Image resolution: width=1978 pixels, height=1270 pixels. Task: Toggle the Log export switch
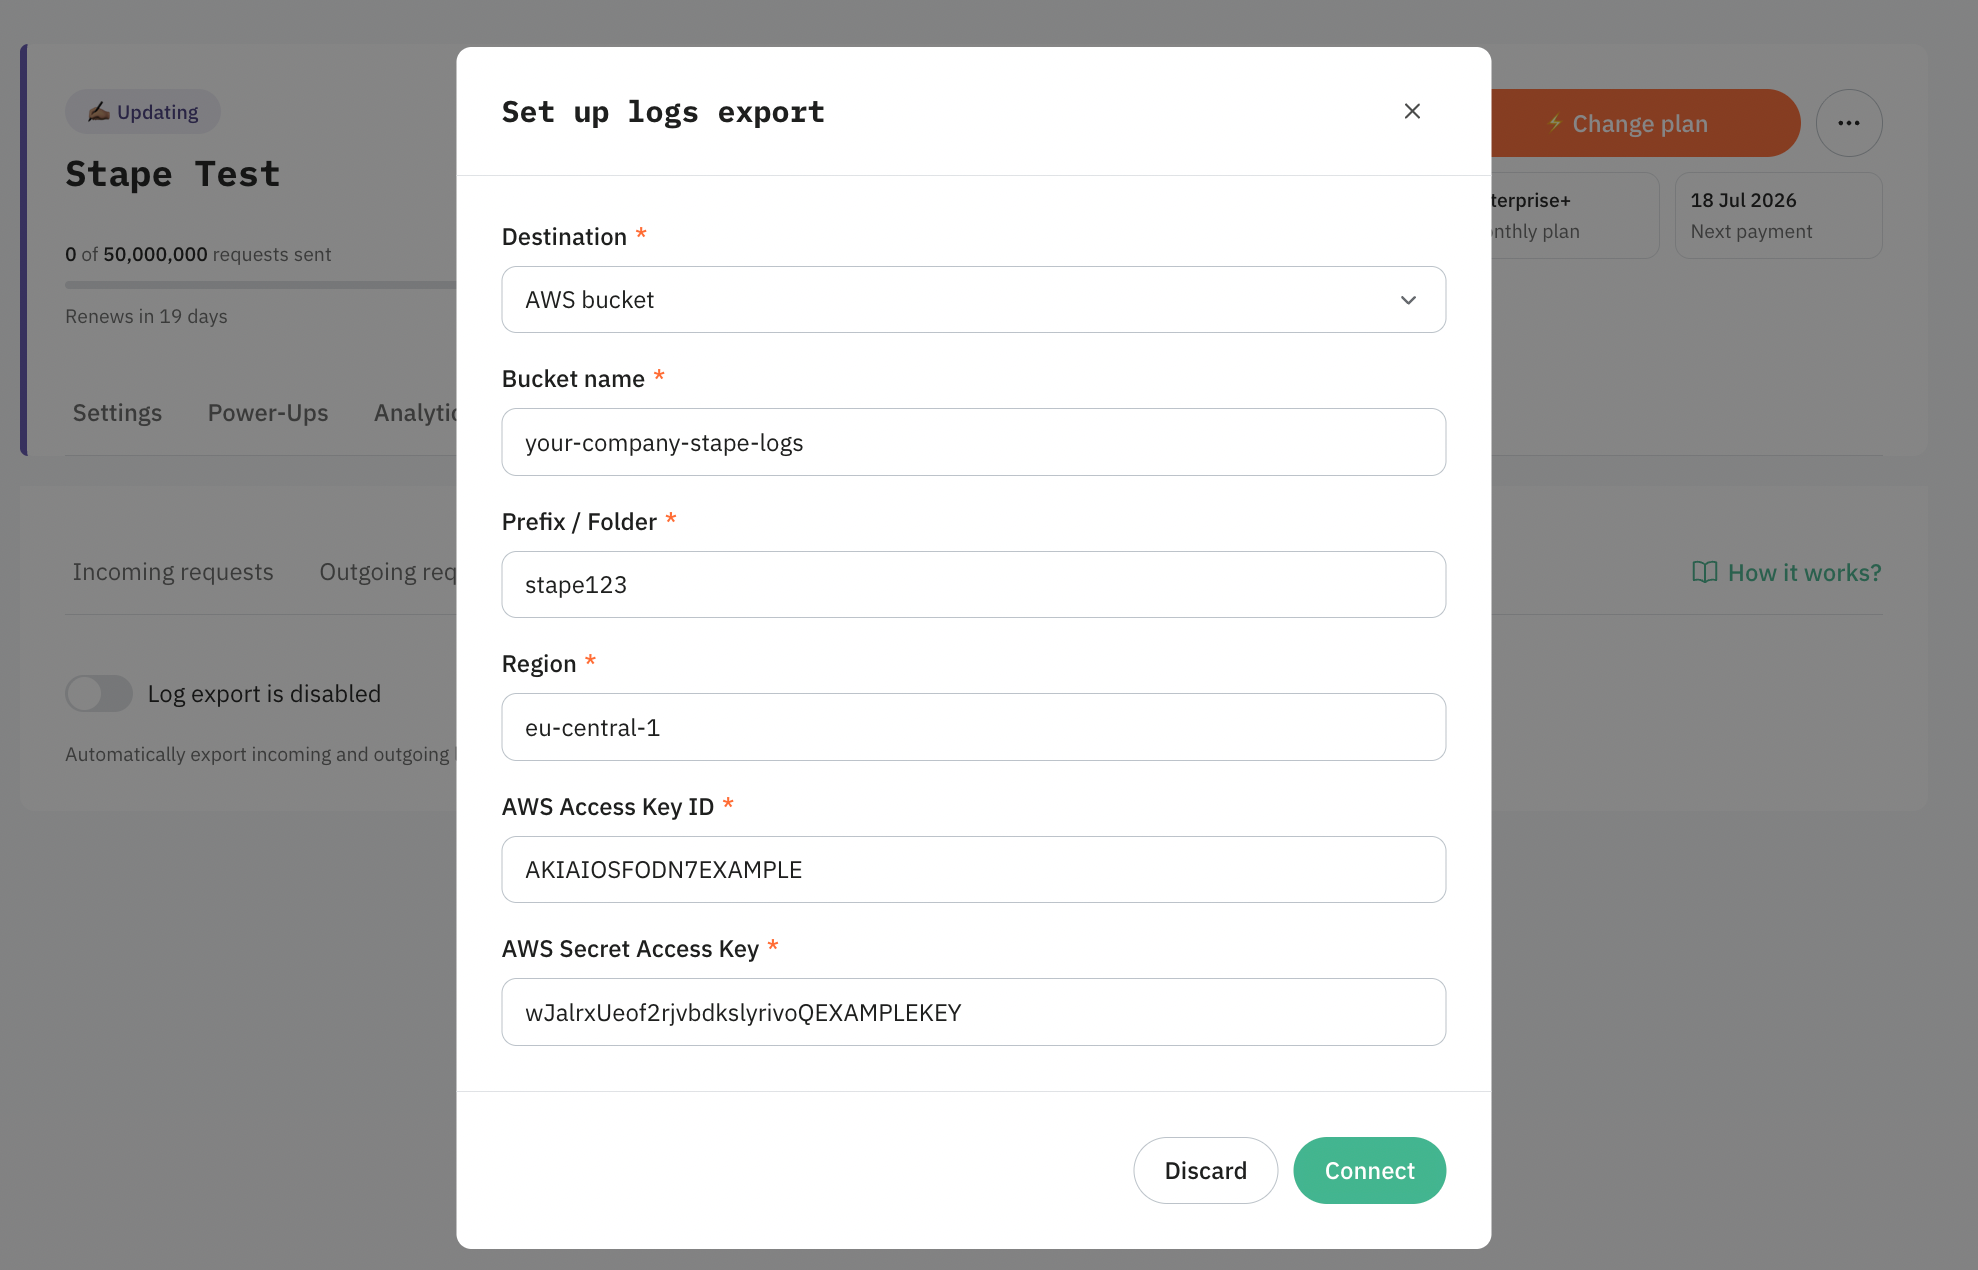99,693
